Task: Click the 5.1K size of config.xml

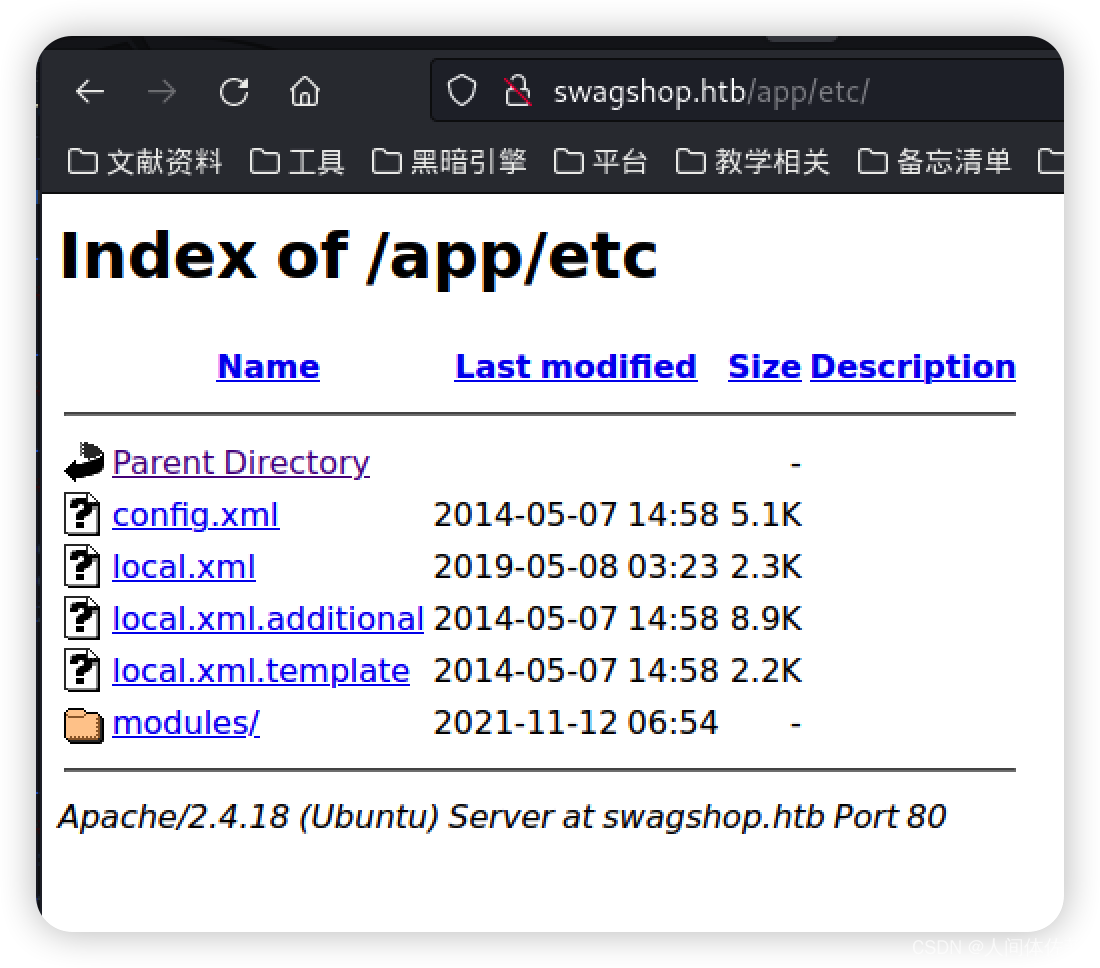Action: (x=765, y=515)
